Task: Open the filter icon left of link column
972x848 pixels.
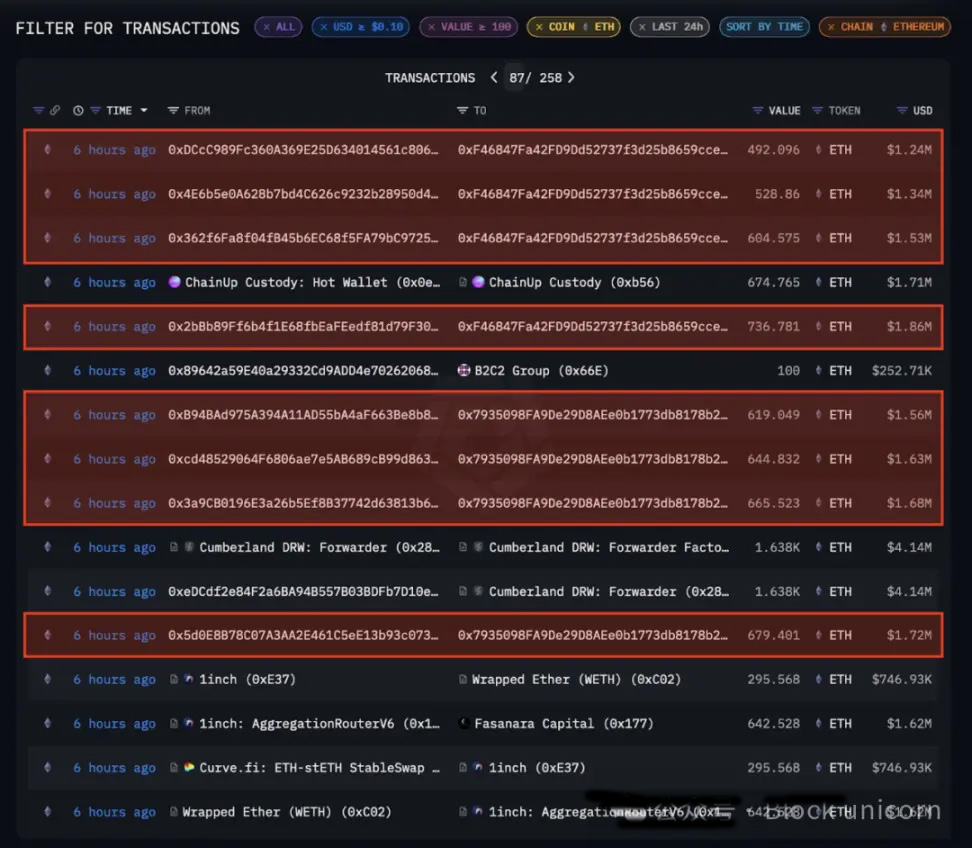Action: pos(38,110)
